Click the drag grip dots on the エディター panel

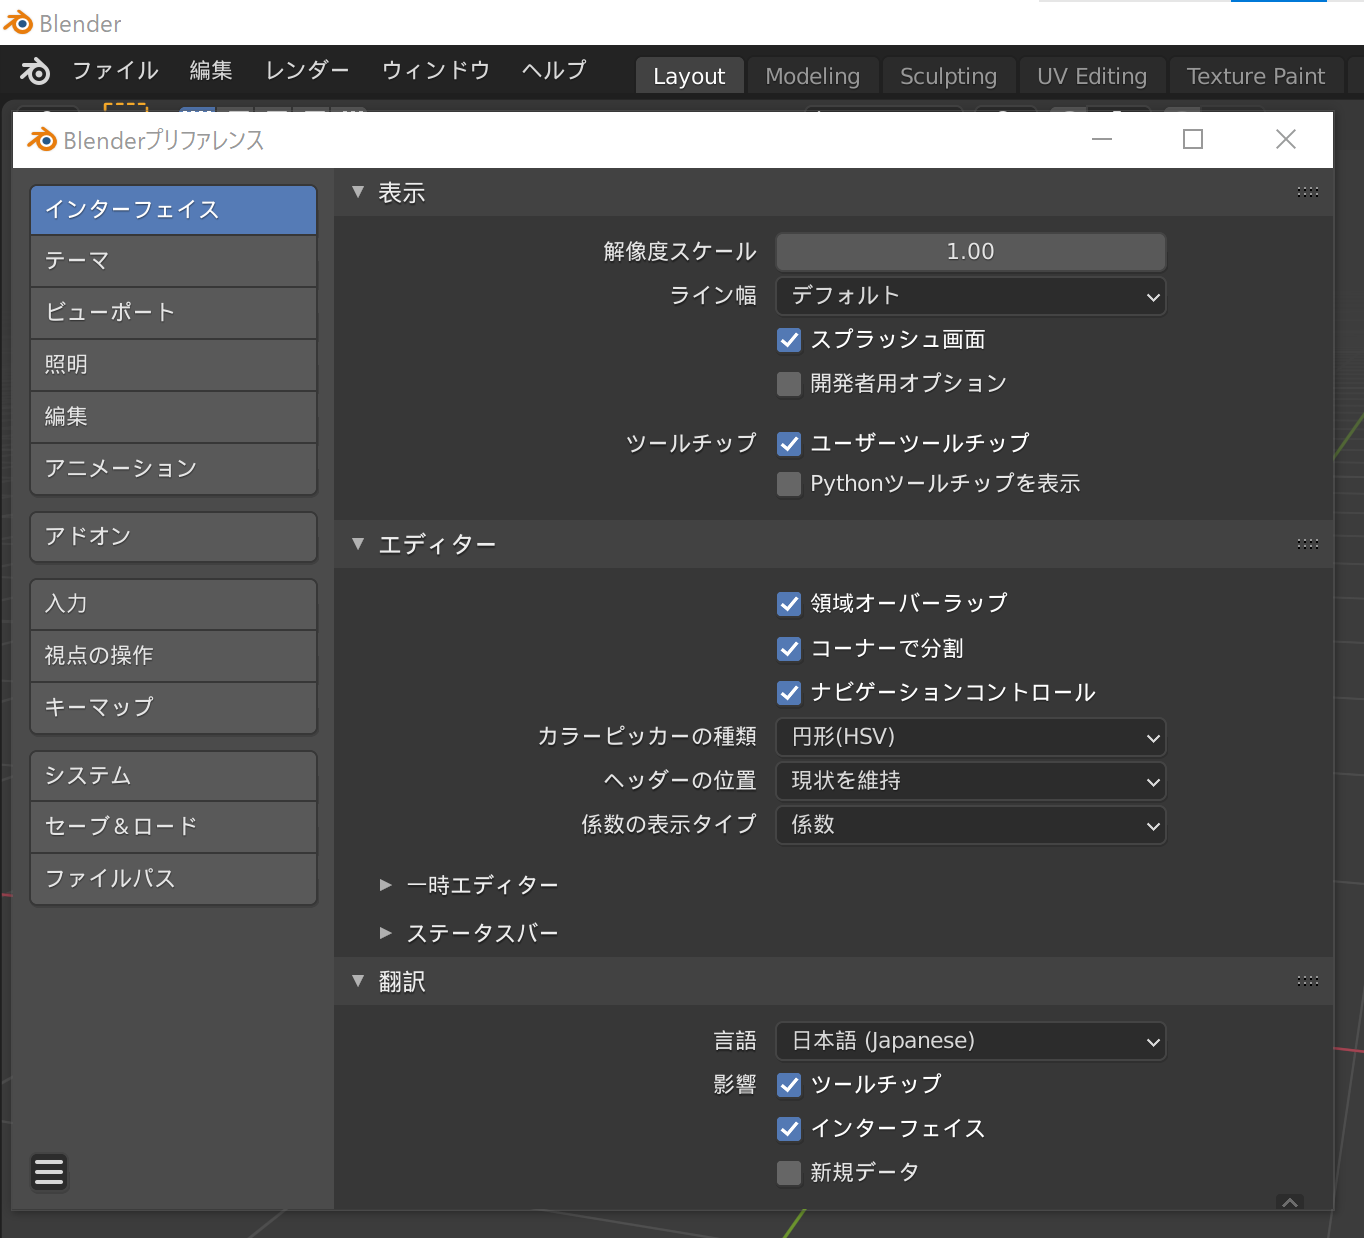[1307, 544]
